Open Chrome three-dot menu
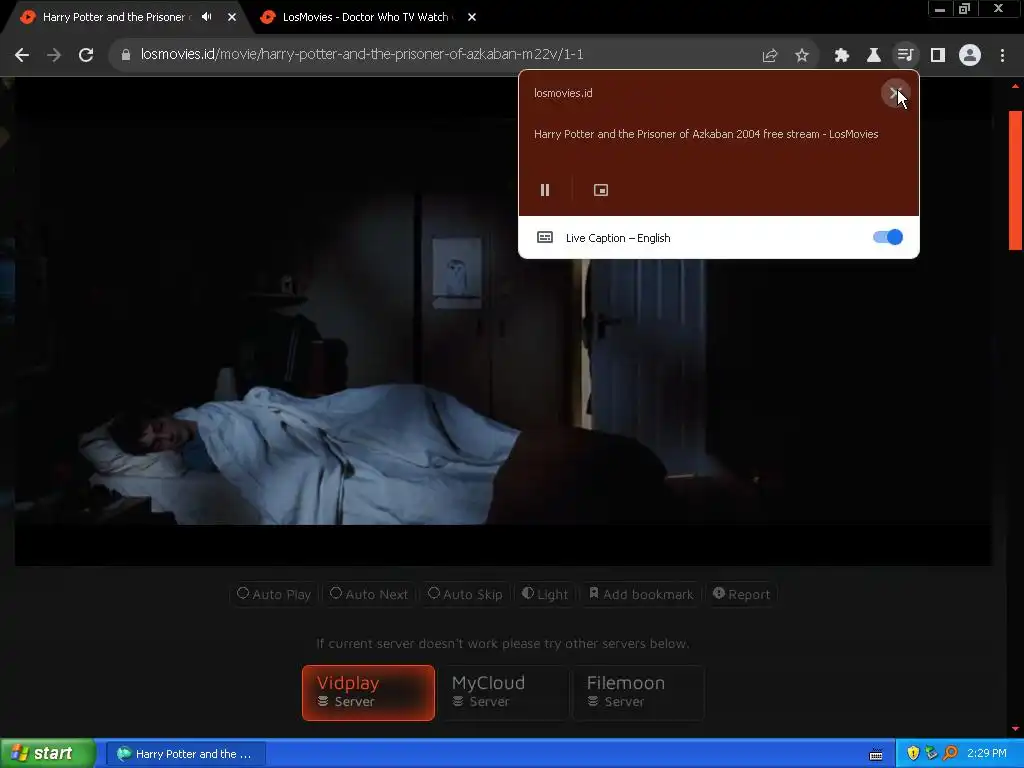 point(1002,56)
